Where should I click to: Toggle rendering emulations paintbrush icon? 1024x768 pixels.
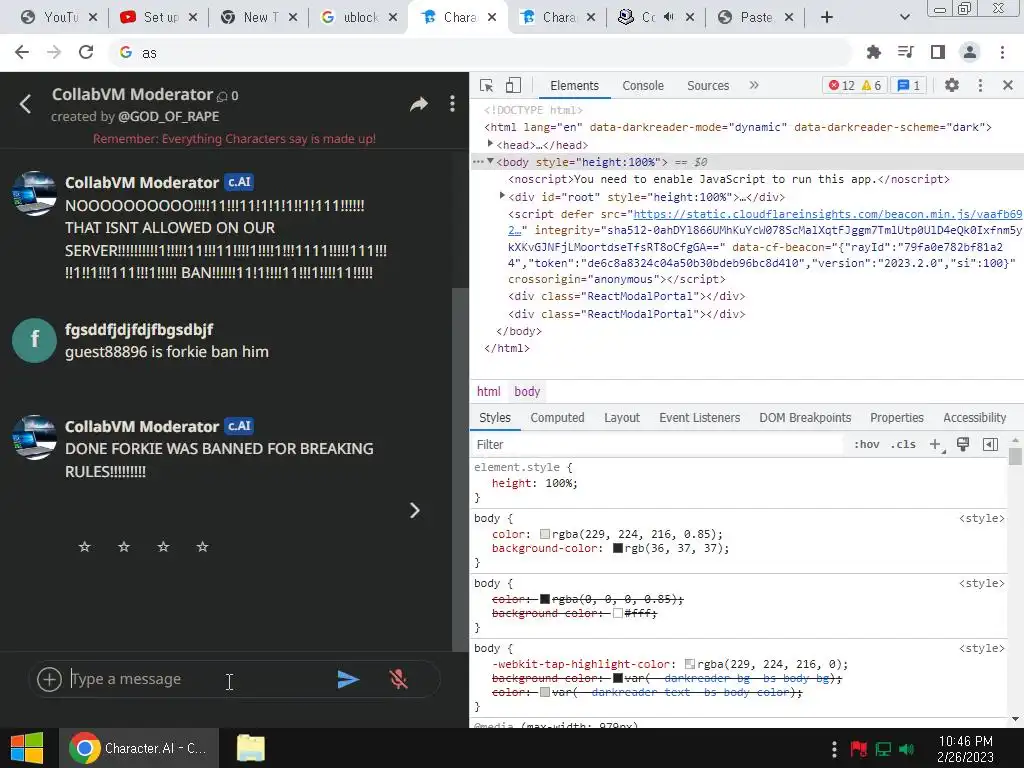(x=963, y=445)
